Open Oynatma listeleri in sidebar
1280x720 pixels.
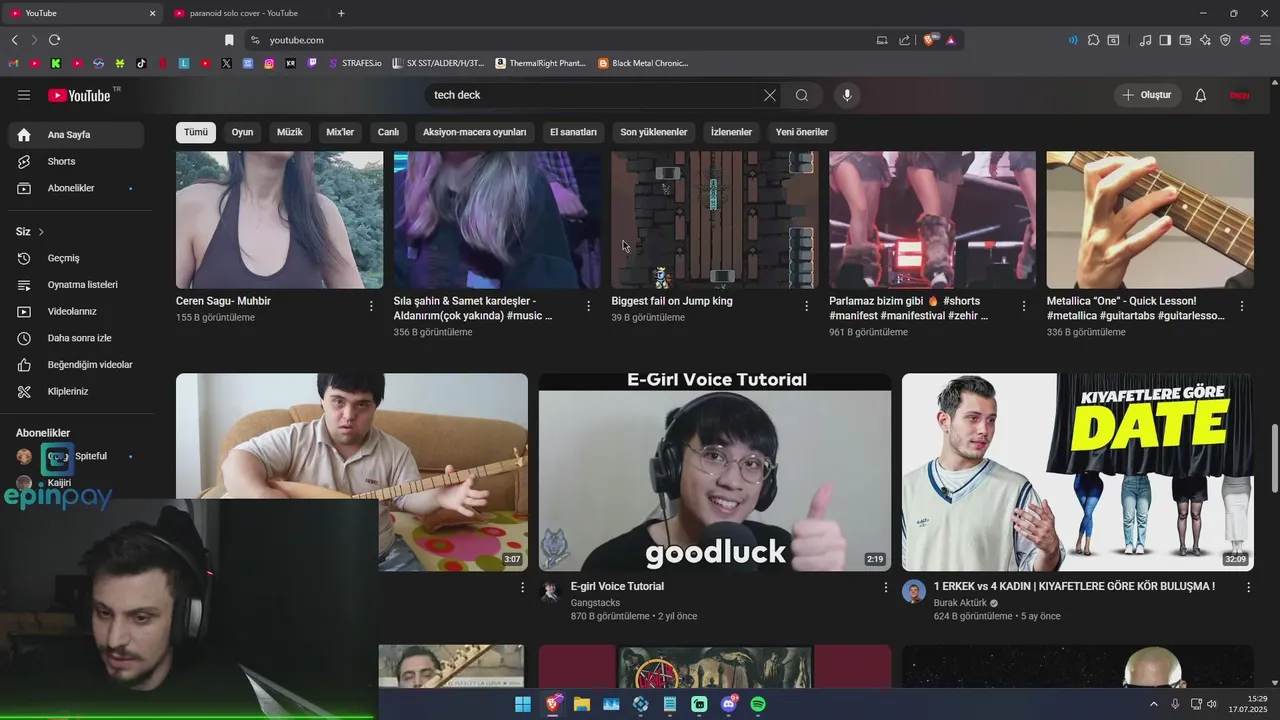click(x=76, y=285)
